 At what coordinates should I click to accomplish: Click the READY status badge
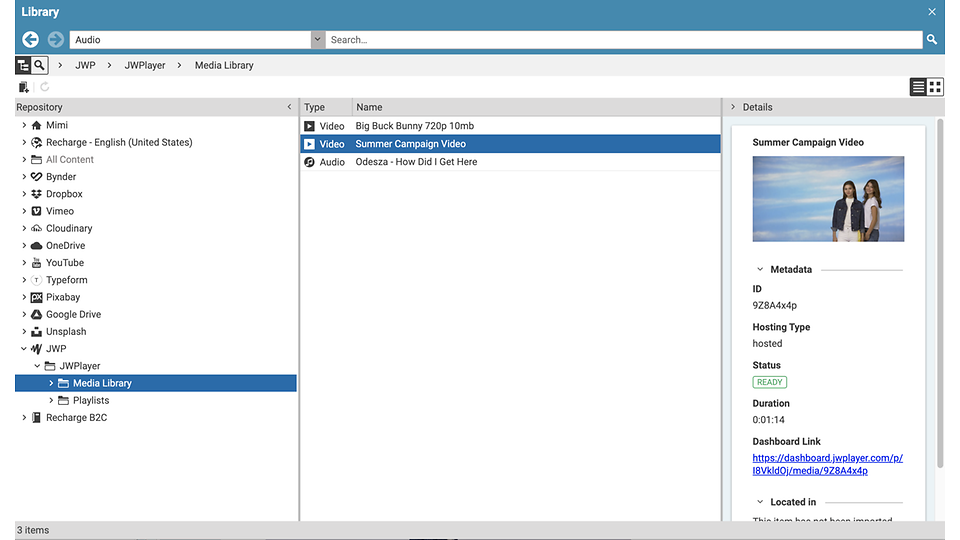(770, 382)
